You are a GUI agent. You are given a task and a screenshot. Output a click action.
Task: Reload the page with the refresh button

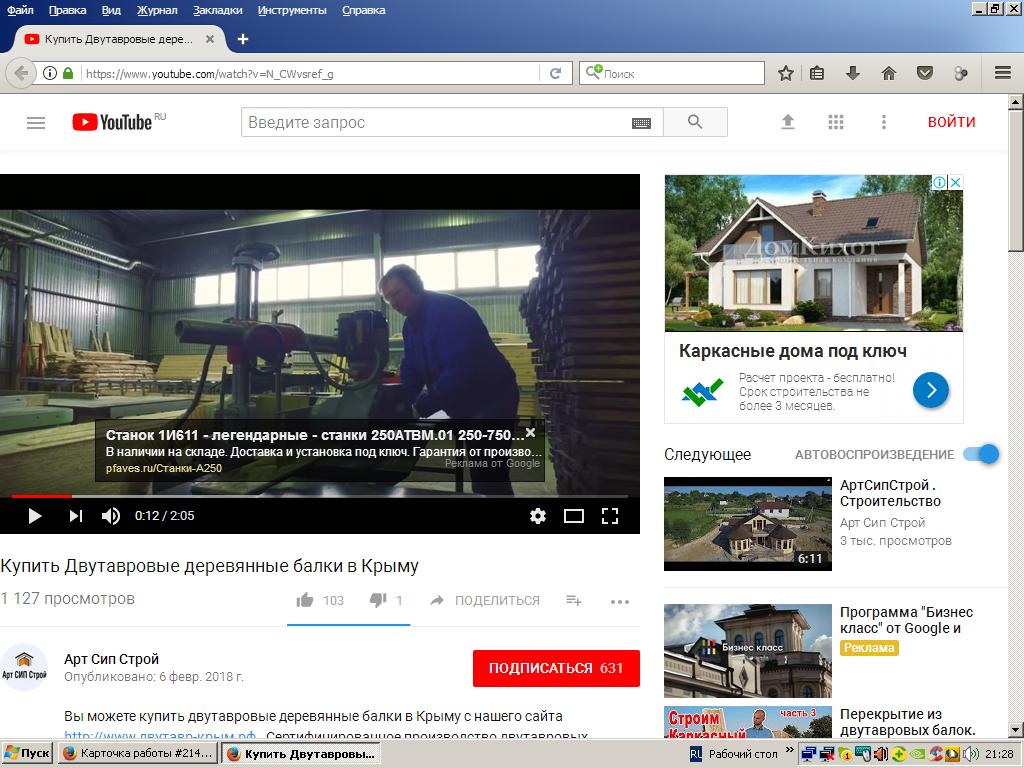(x=556, y=73)
